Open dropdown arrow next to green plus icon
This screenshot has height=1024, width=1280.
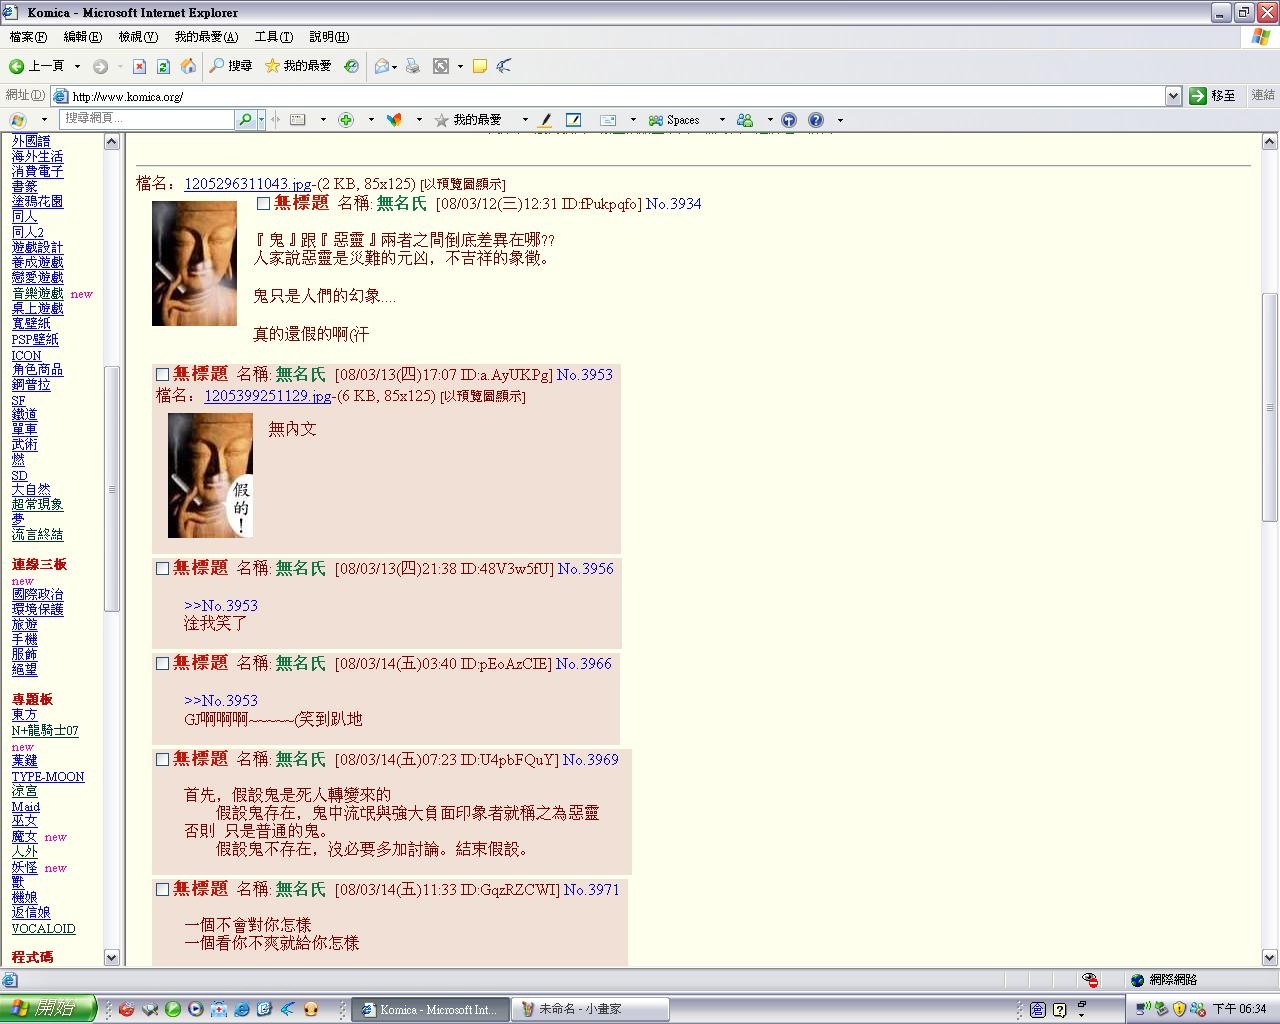(371, 120)
